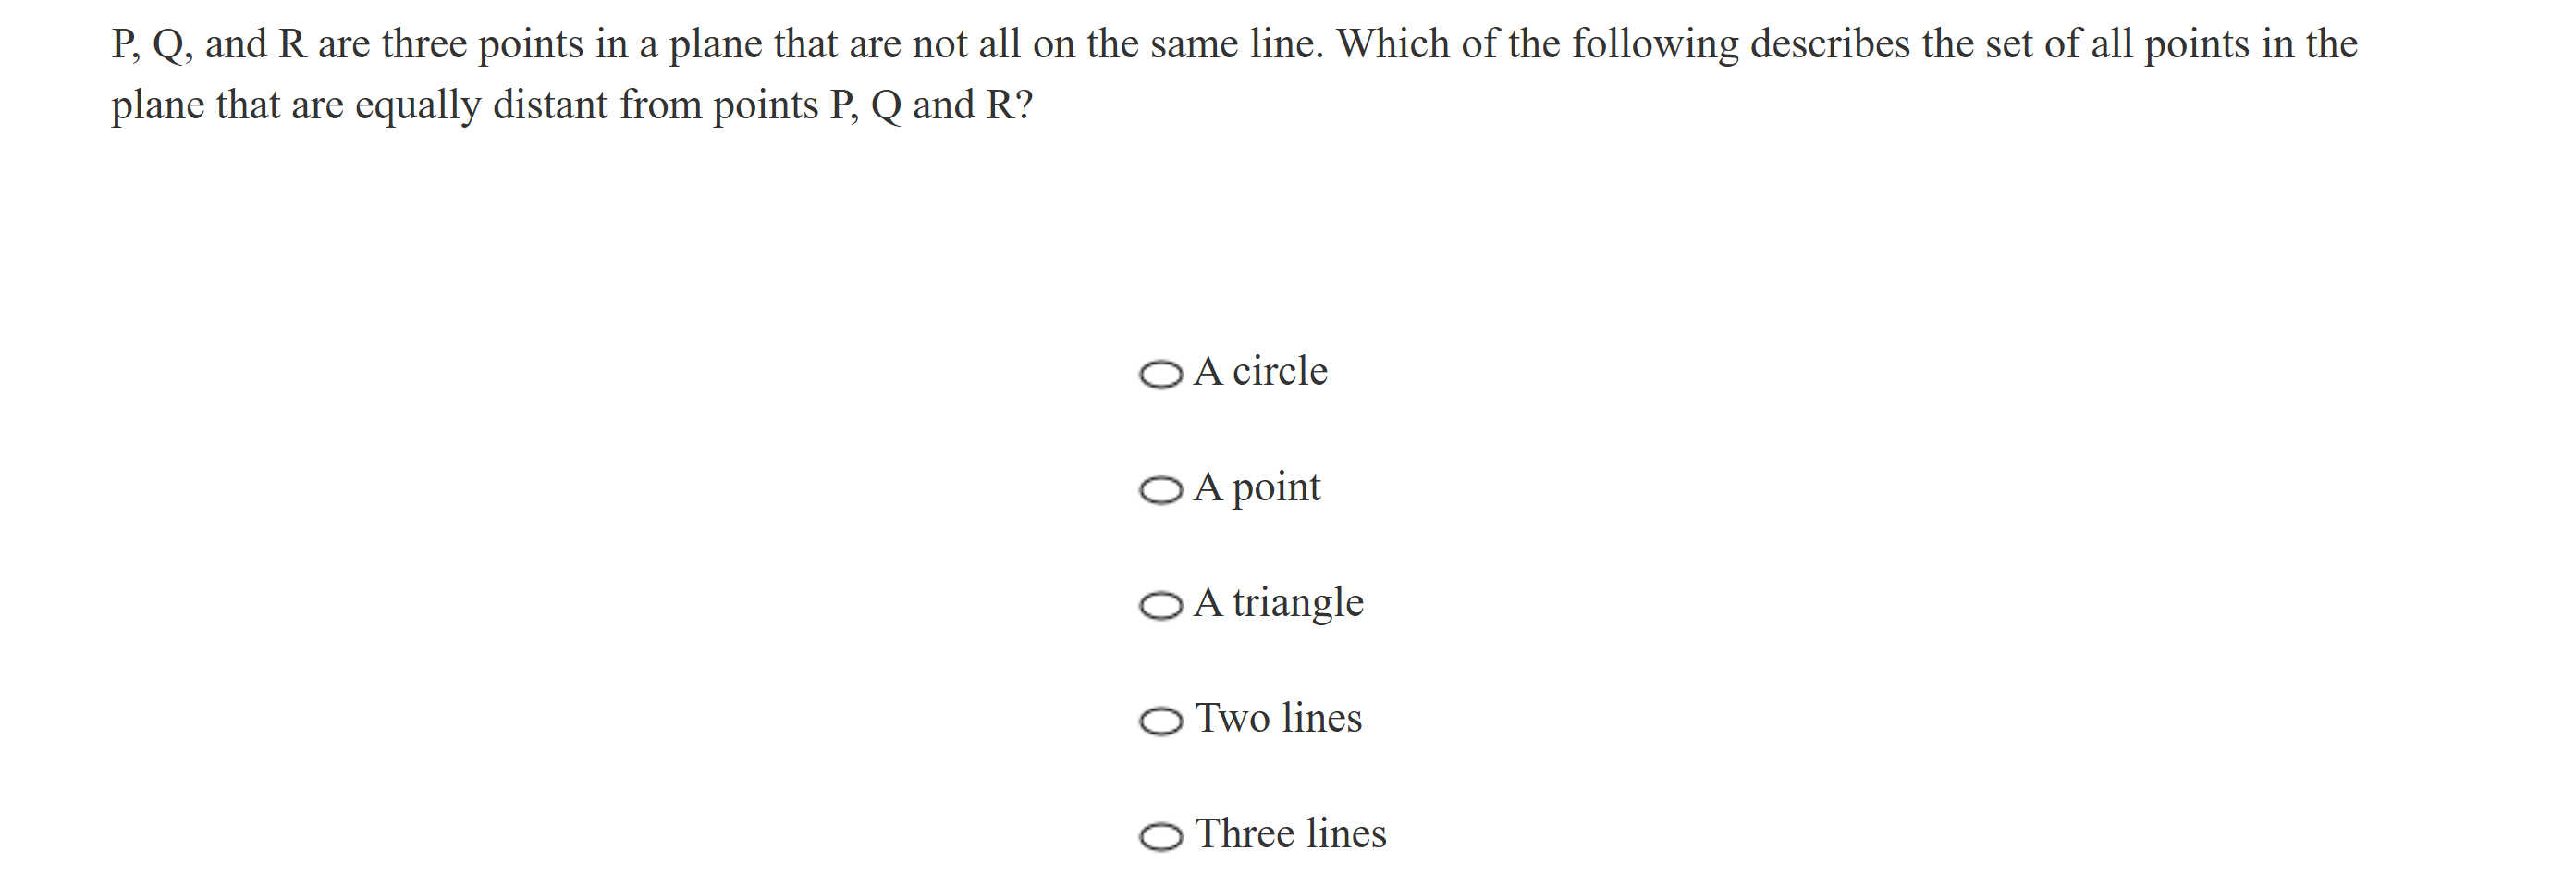Viewport: 2576px width, 888px height.
Task: Pick the "Two lines" radio button
Action: click(x=1161, y=721)
